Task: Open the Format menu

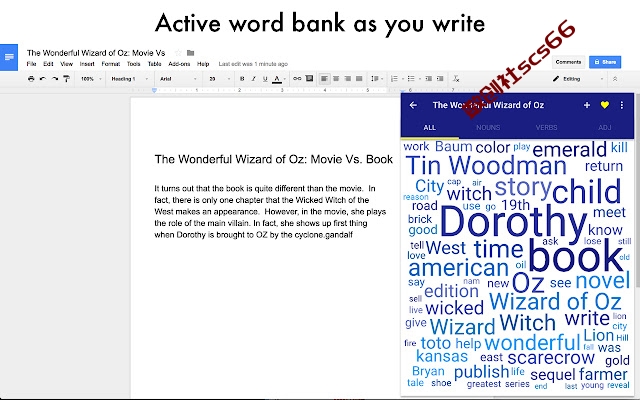Action: point(111,64)
